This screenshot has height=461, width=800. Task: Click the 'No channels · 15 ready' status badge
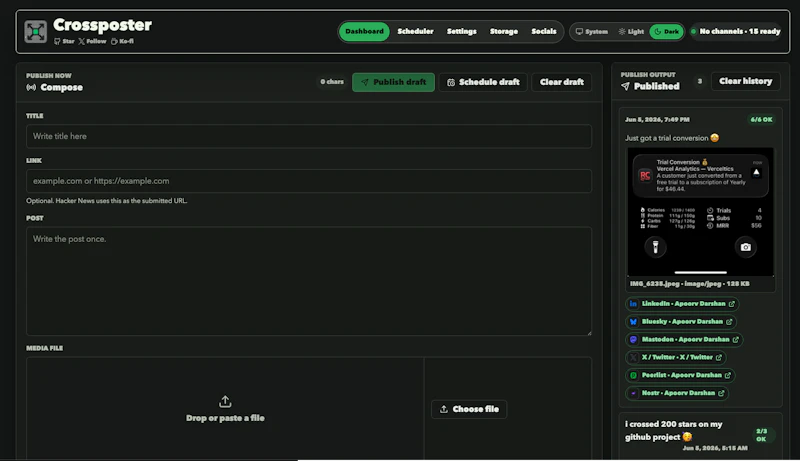[x=735, y=32]
